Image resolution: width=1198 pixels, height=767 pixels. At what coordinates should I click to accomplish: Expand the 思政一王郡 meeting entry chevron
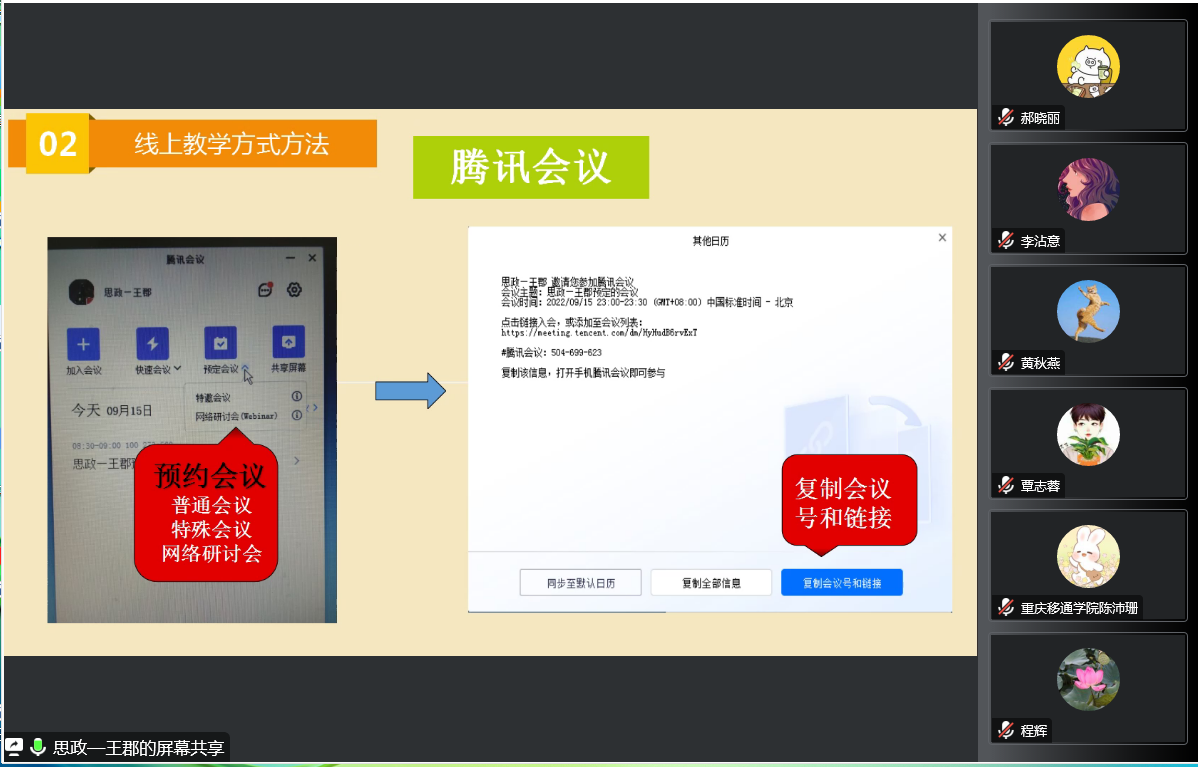coord(296,461)
